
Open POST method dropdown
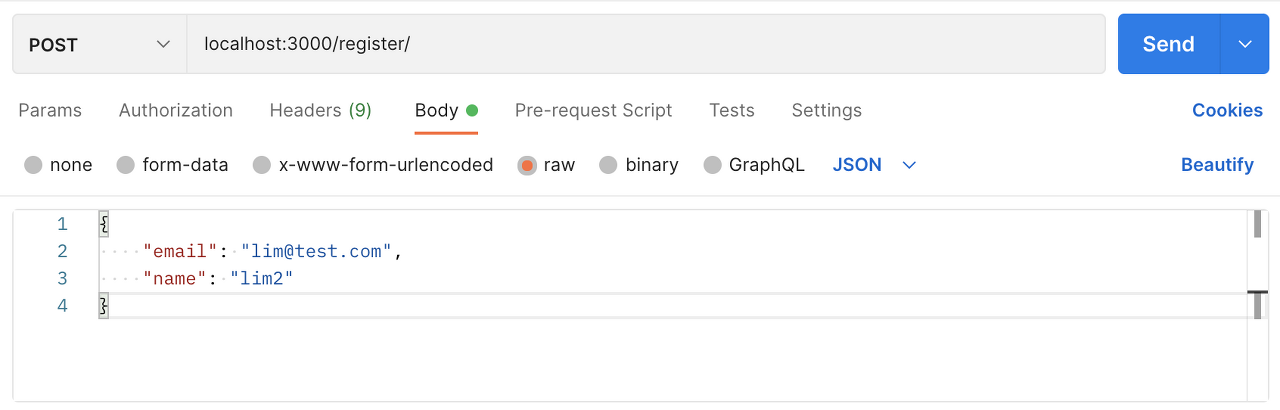(100, 44)
